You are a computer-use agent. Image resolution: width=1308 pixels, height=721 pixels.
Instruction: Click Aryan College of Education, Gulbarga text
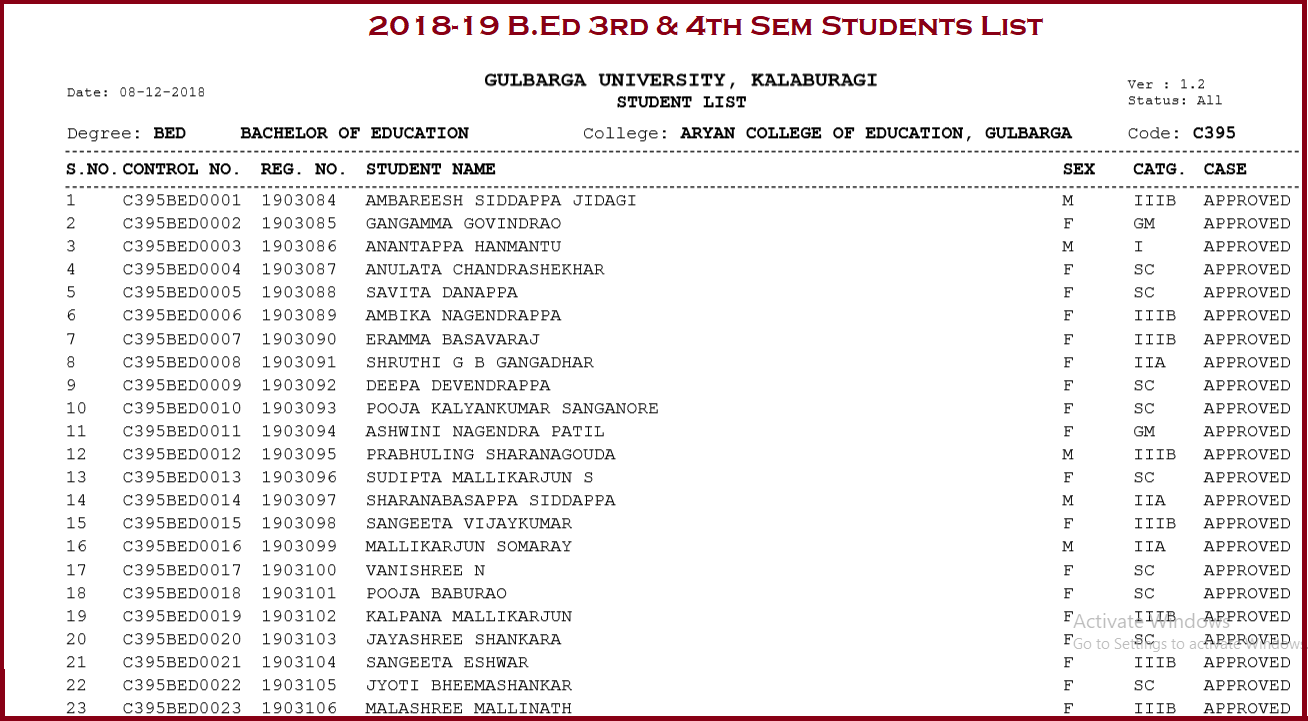(x=875, y=133)
